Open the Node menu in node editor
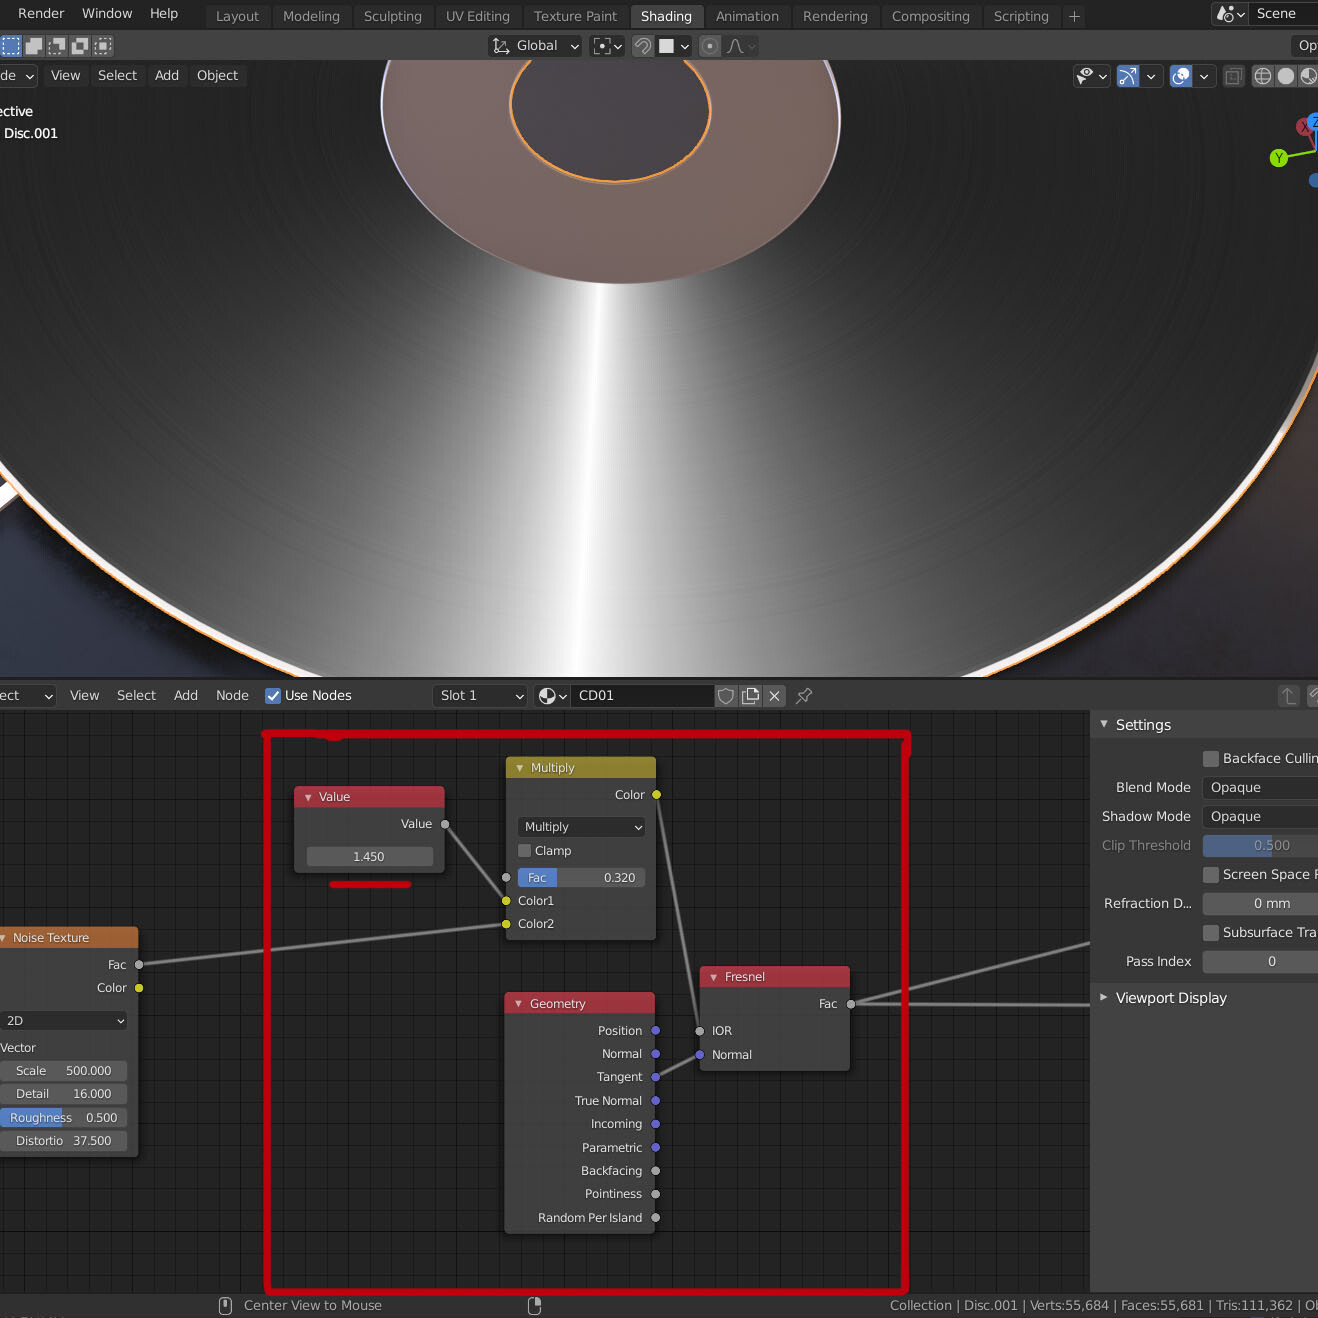 tap(232, 696)
